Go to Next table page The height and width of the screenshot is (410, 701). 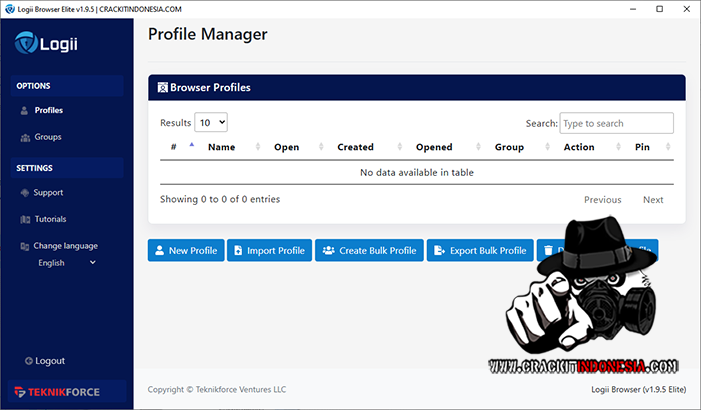click(653, 200)
